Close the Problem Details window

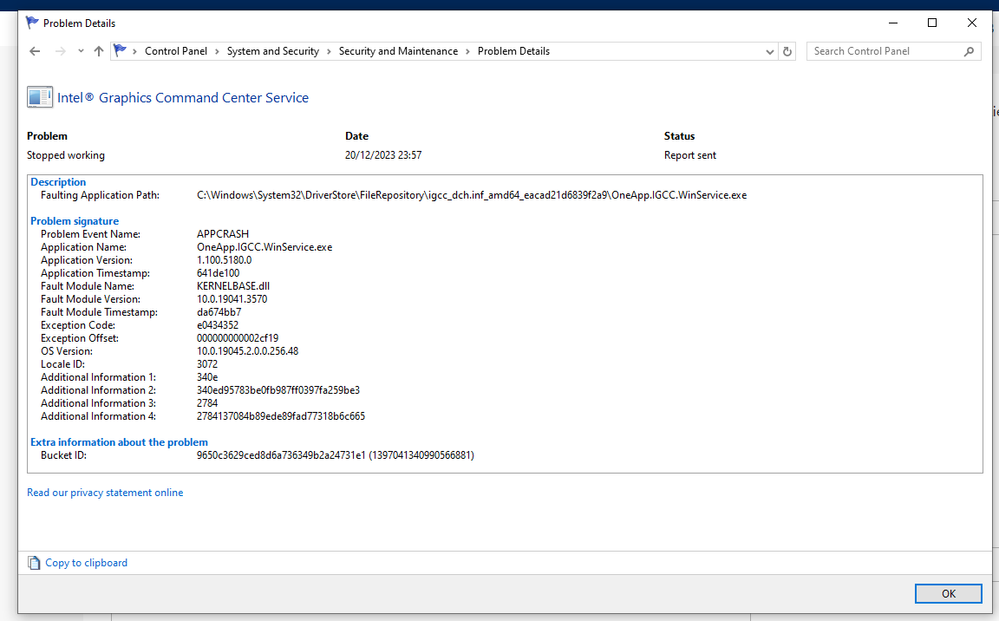coord(972,23)
